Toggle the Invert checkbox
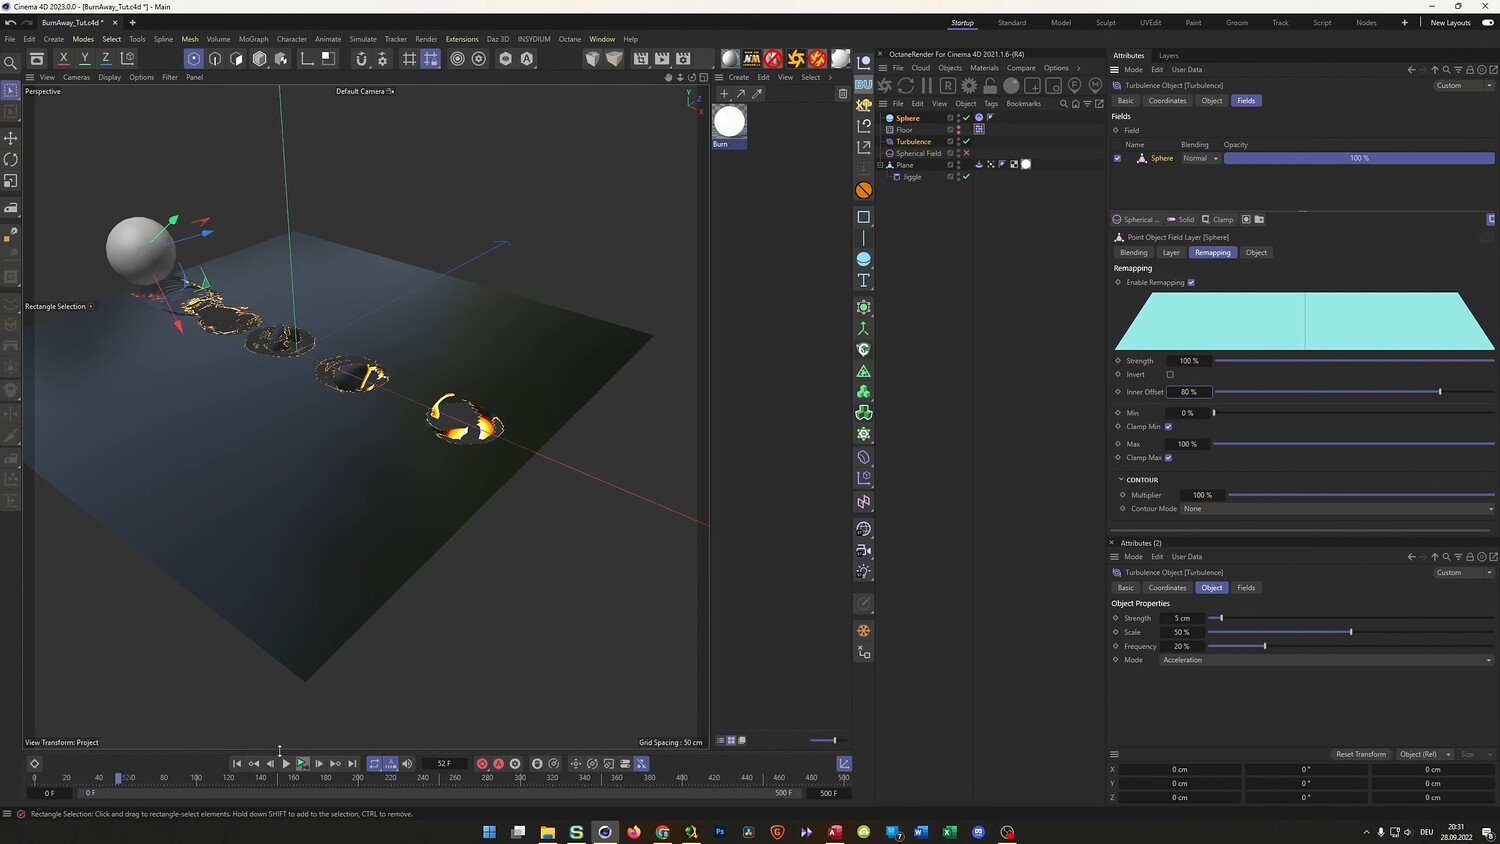The image size is (1500, 844). (x=1170, y=375)
